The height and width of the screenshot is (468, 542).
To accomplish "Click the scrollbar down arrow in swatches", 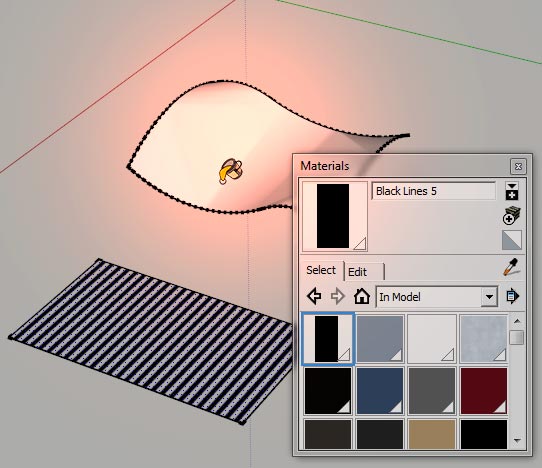I will click(517, 440).
